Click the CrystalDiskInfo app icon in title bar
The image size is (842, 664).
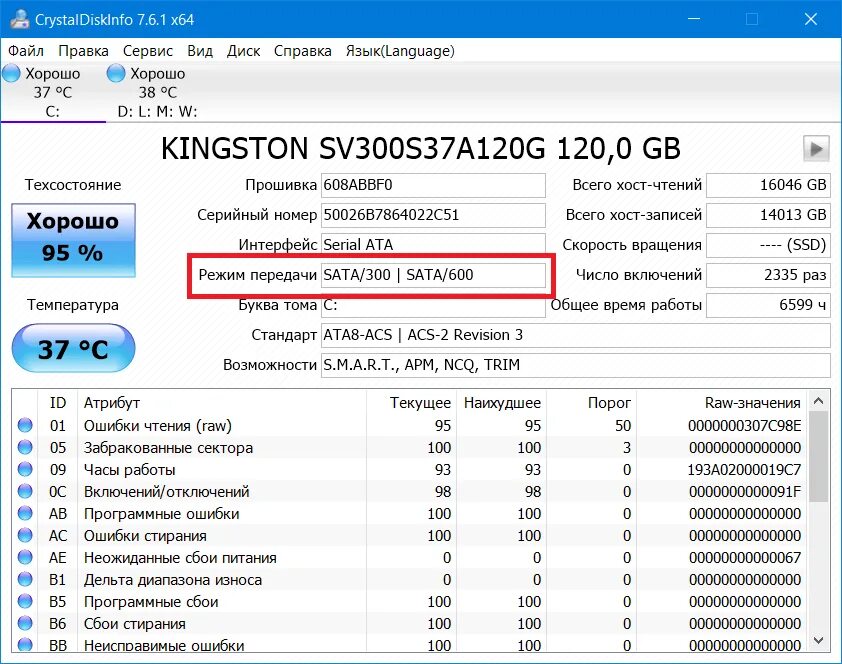(x=20, y=19)
